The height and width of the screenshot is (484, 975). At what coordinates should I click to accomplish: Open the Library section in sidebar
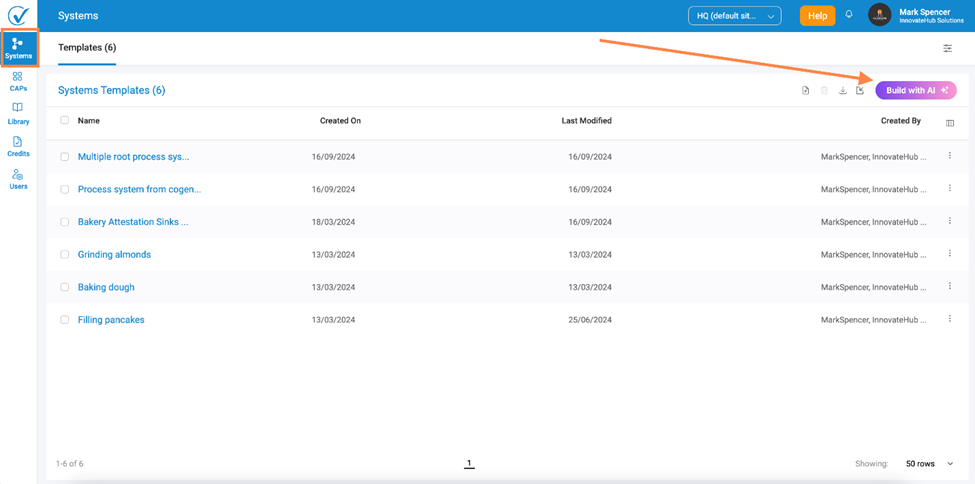18,114
